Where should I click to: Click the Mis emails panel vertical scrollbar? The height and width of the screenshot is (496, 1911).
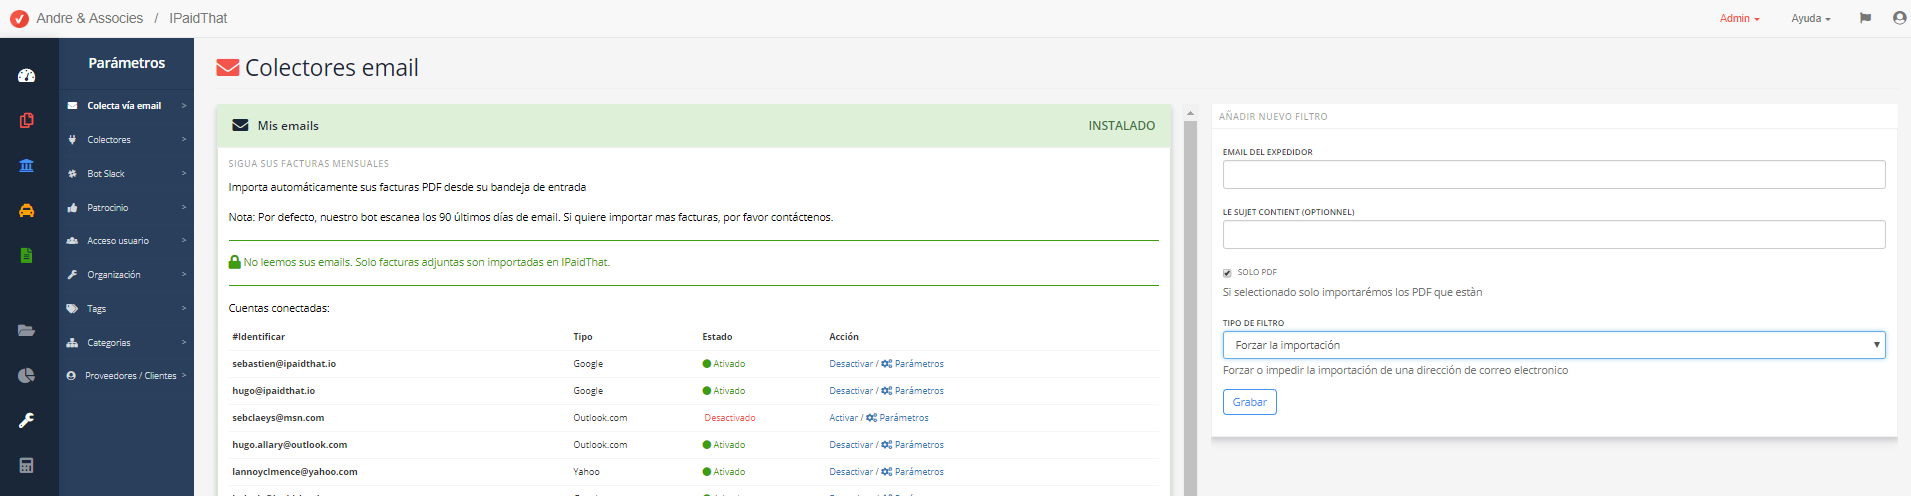pyautogui.click(x=1190, y=300)
